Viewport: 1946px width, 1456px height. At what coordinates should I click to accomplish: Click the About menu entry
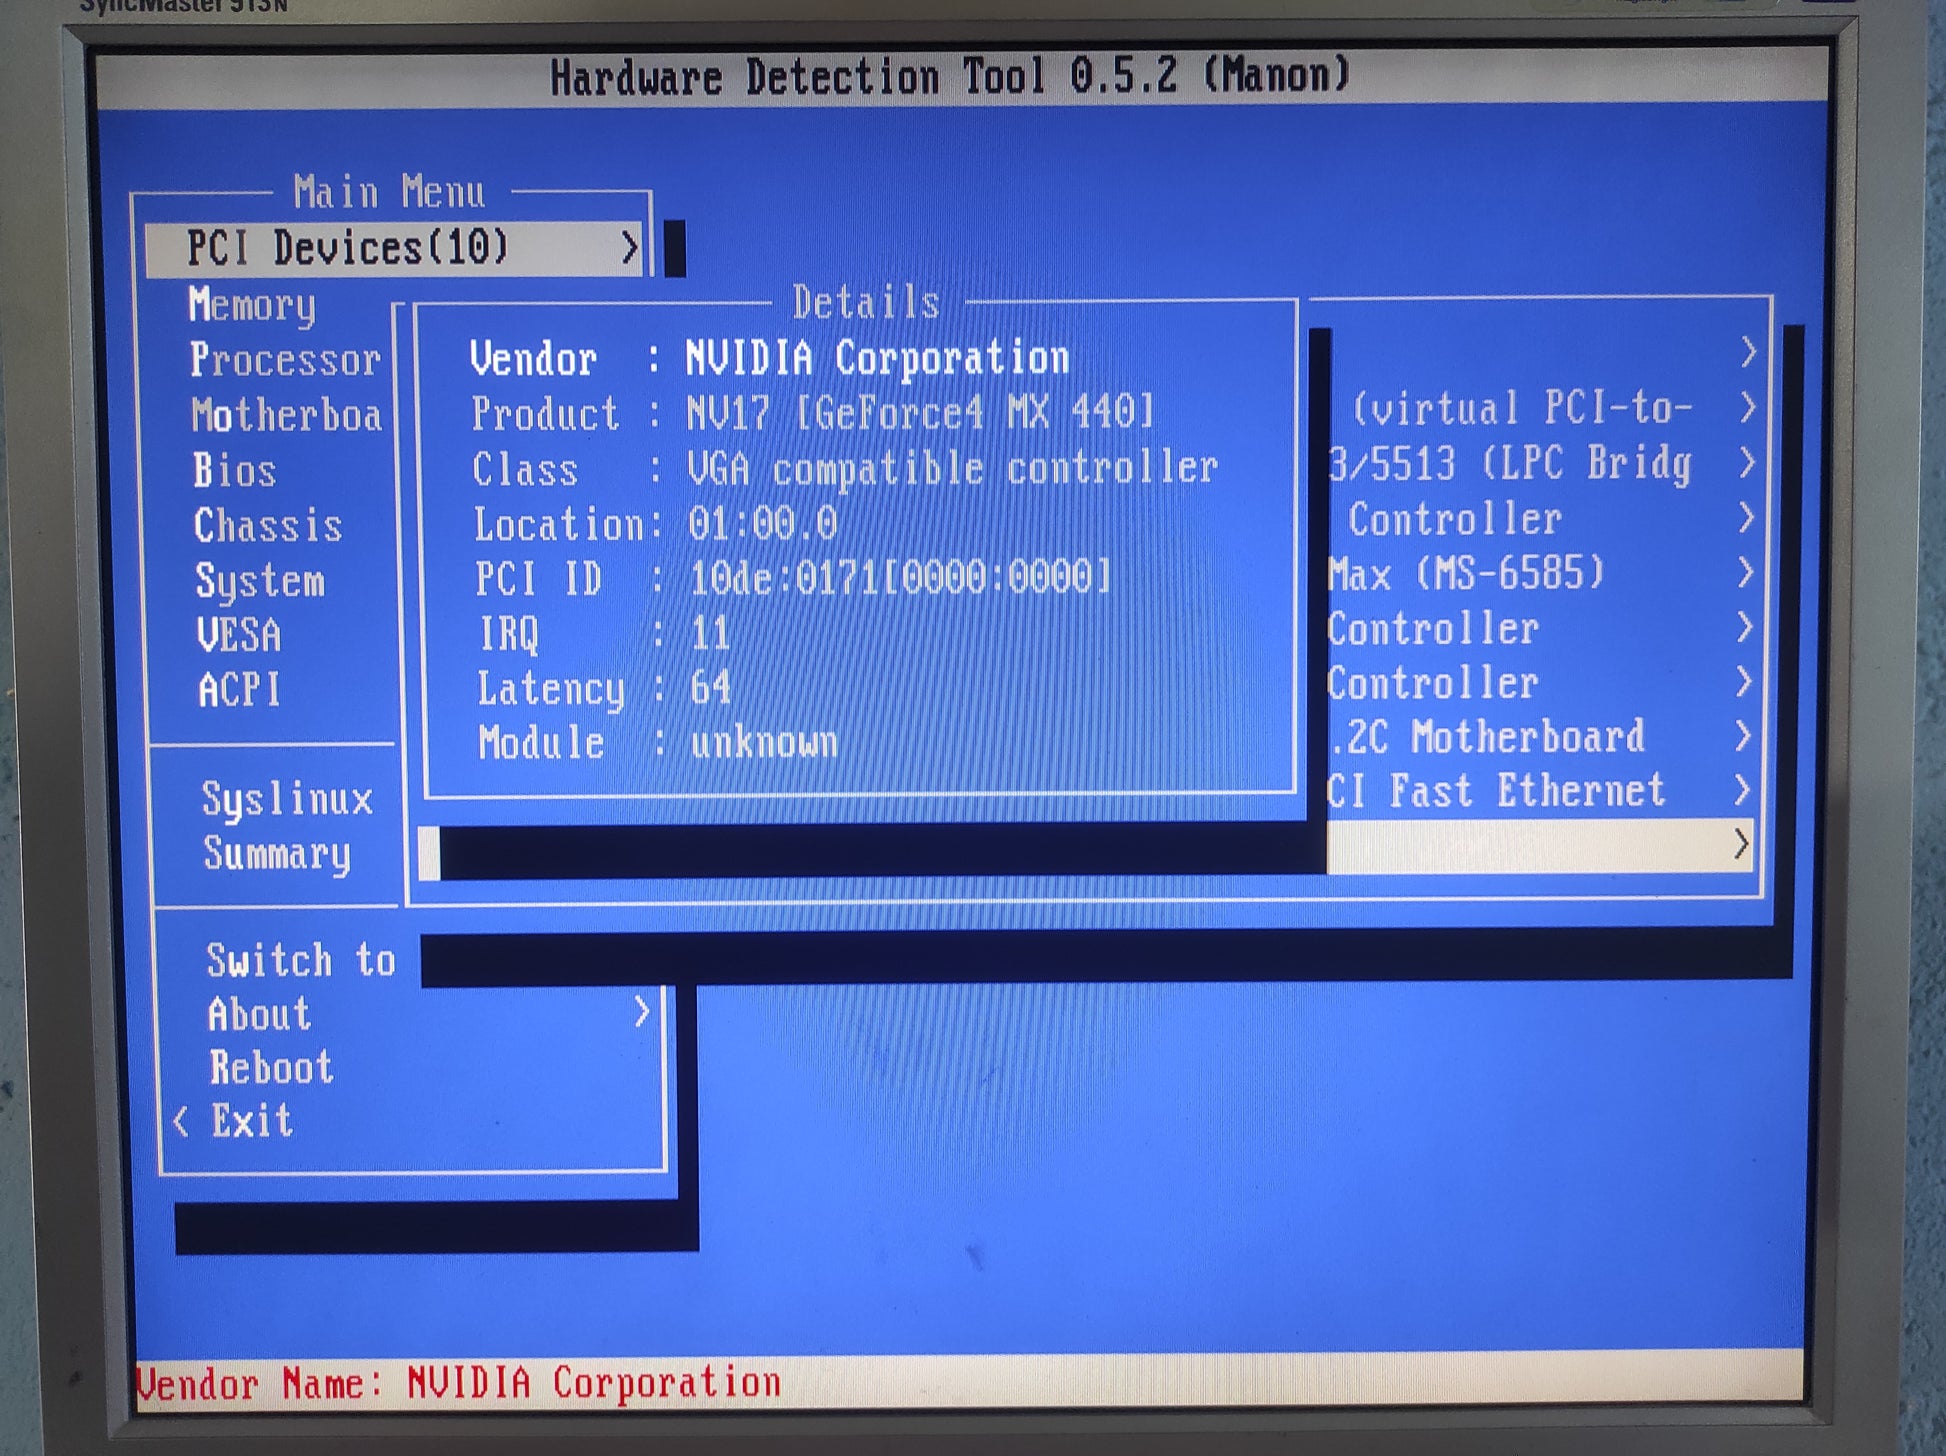click(259, 1014)
